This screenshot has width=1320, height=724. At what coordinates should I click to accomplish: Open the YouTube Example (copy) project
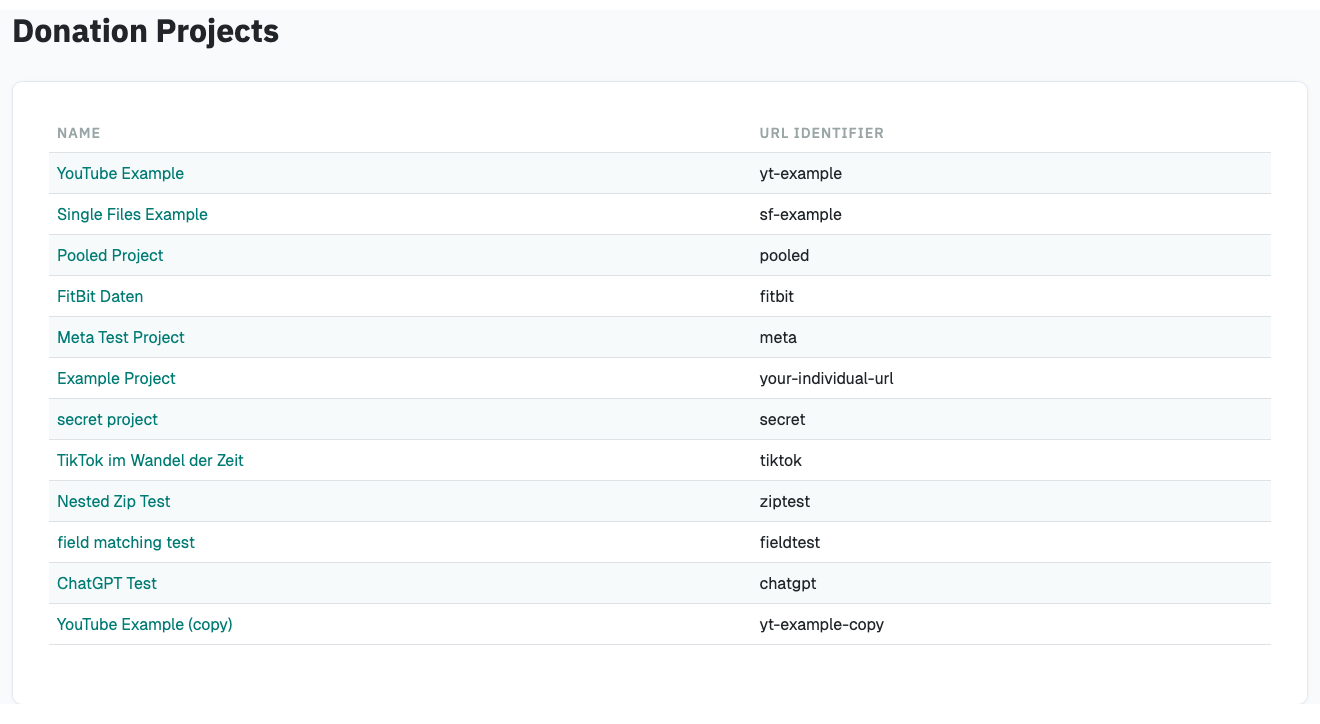tap(145, 624)
